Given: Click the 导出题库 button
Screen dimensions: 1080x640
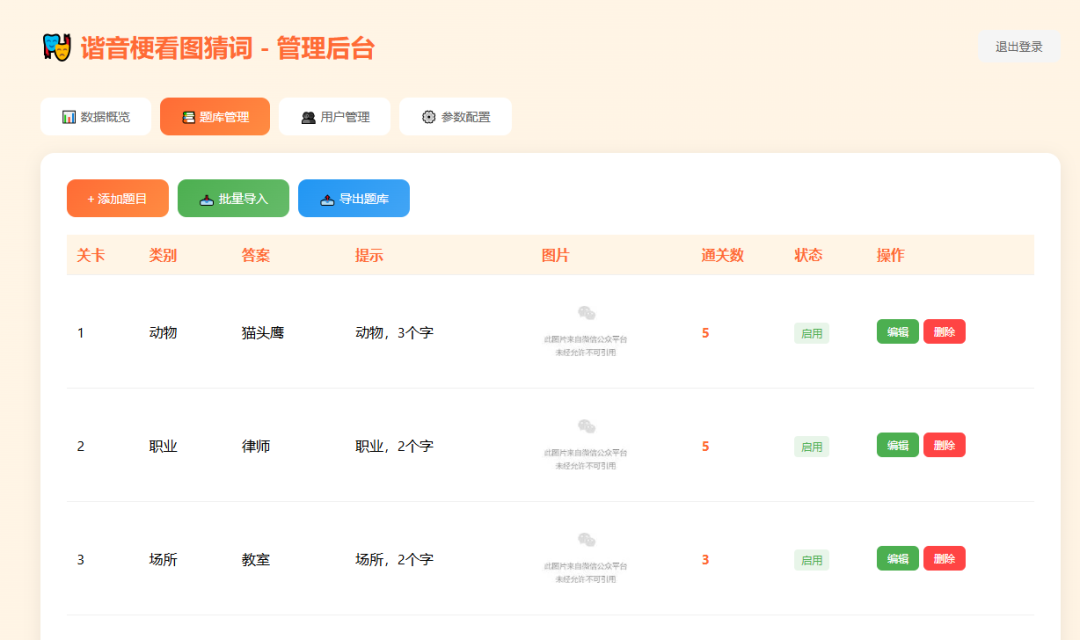Looking at the screenshot, I should pos(354,198).
